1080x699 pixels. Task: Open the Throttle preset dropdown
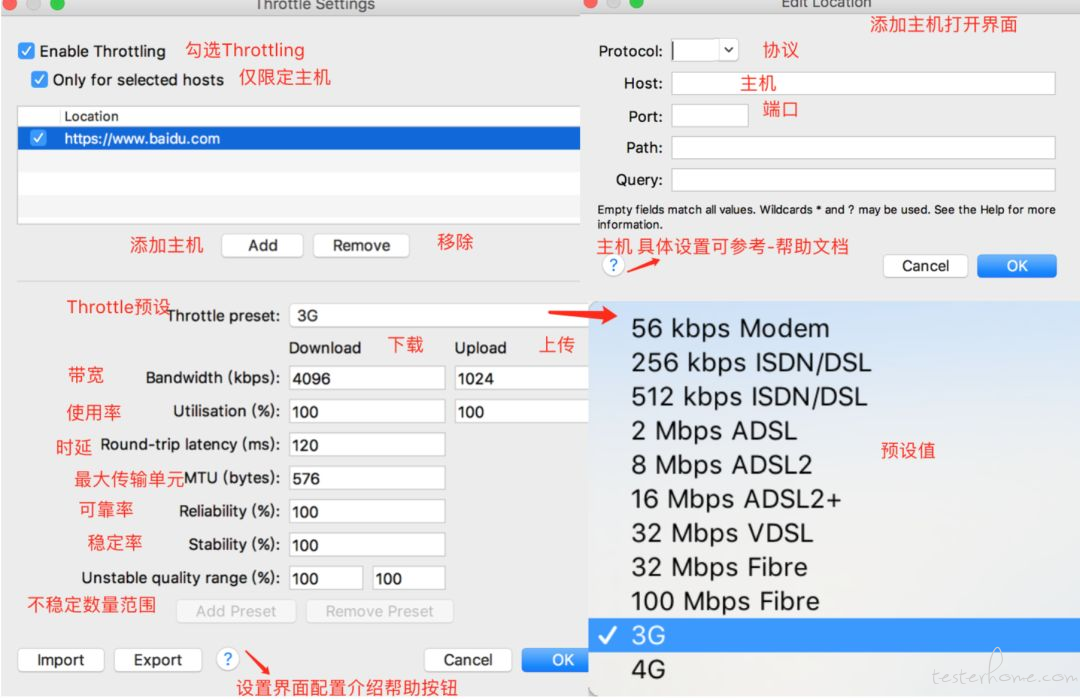(438, 315)
